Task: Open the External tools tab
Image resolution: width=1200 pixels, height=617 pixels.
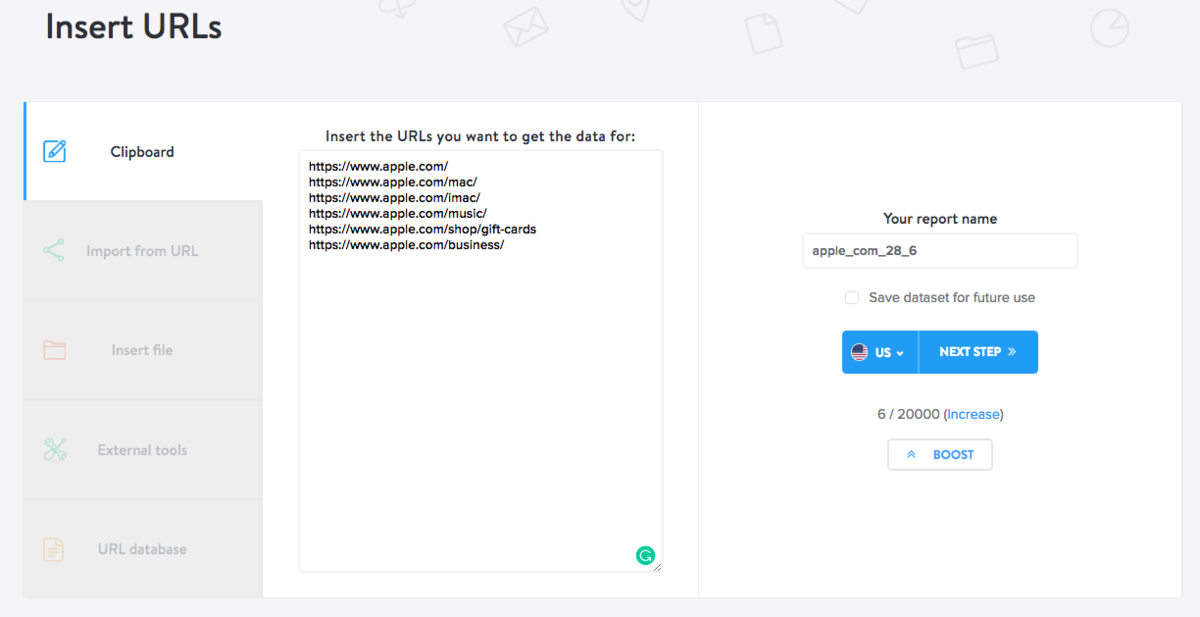Action: pos(142,450)
